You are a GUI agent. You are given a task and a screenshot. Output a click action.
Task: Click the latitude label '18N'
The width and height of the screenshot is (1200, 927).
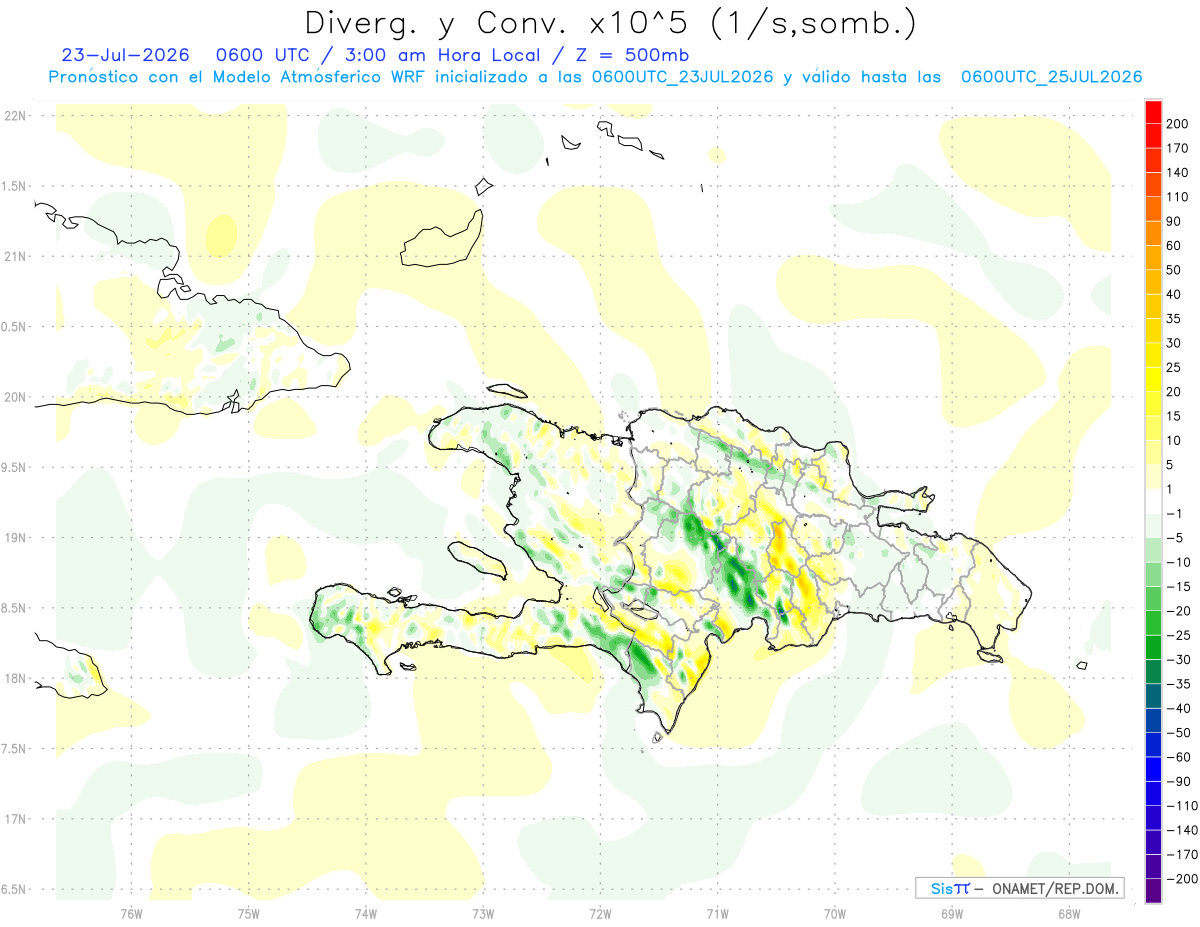[x=14, y=679]
